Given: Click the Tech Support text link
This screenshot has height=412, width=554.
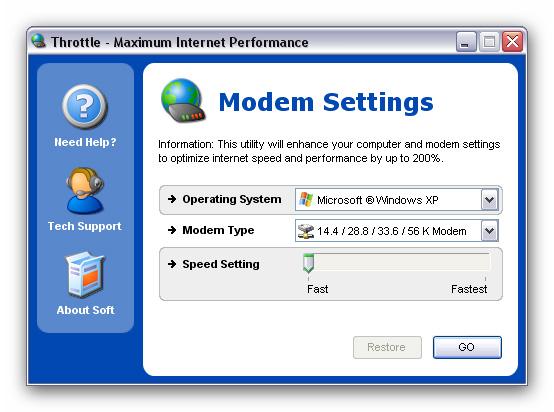Looking at the screenshot, I should click(x=84, y=226).
